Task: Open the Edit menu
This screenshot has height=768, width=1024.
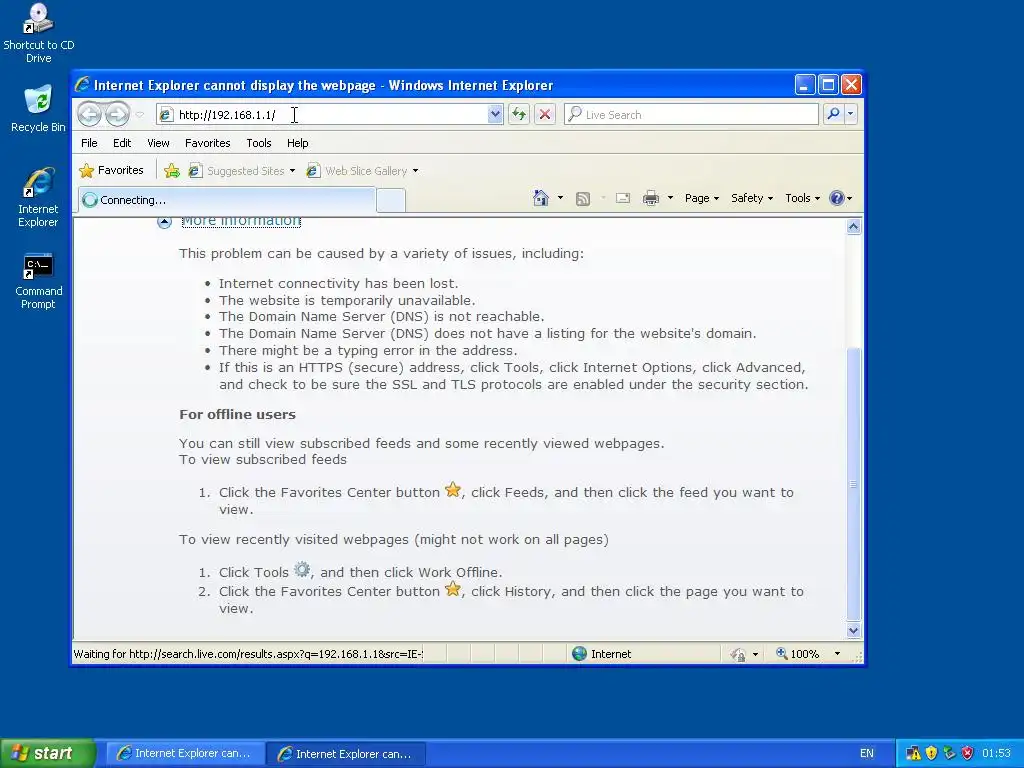Action: (x=121, y=143)
